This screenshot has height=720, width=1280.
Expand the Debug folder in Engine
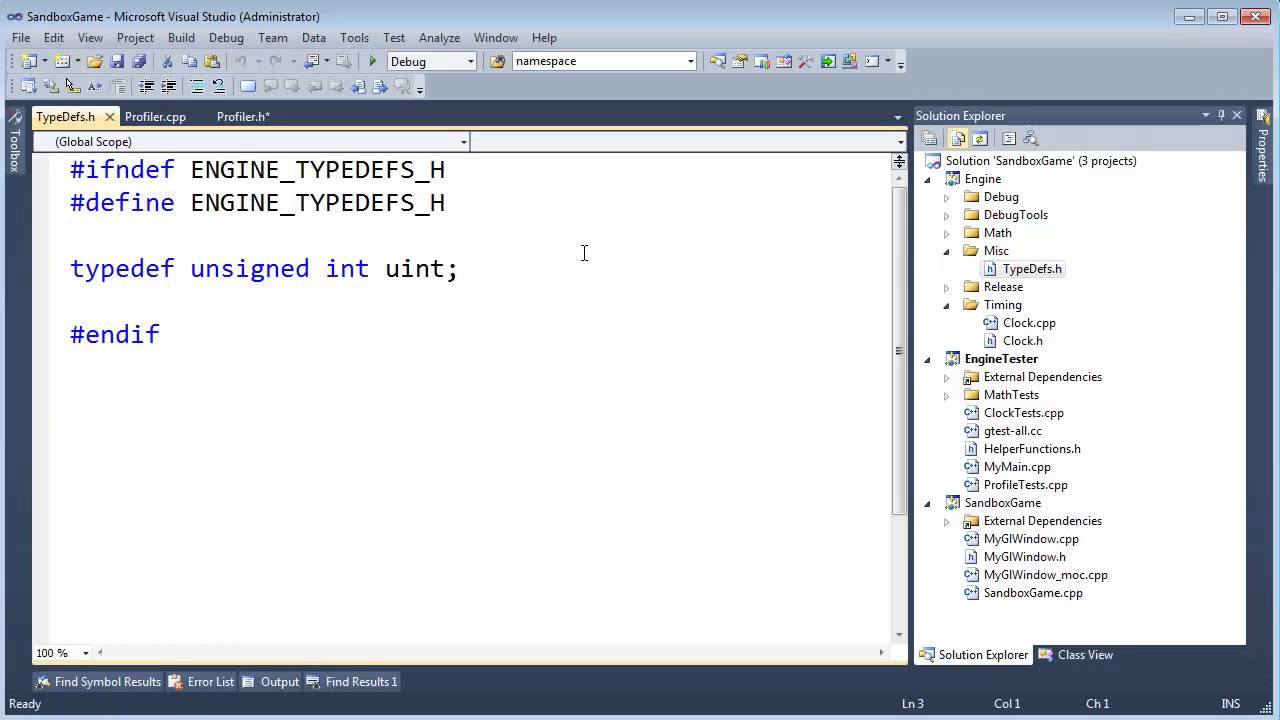pyautogui.click(x=946, y=197)
